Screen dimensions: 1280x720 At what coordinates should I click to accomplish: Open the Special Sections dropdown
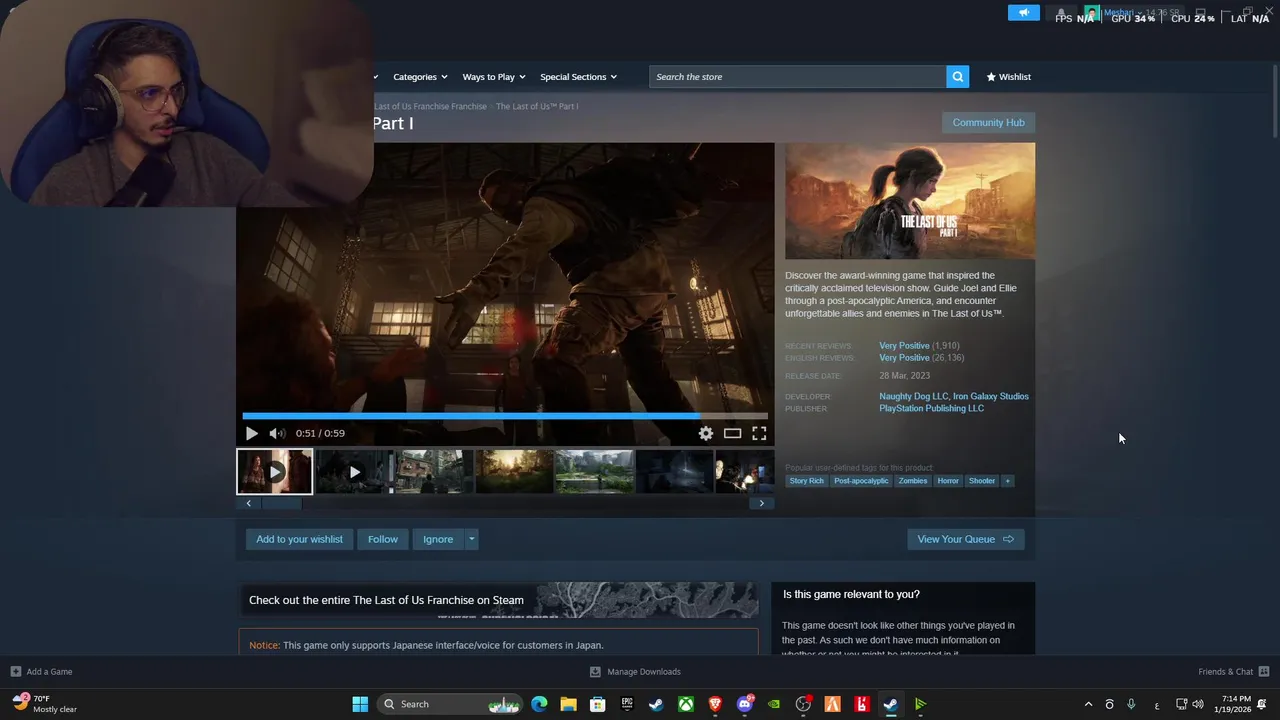(578, 77)
